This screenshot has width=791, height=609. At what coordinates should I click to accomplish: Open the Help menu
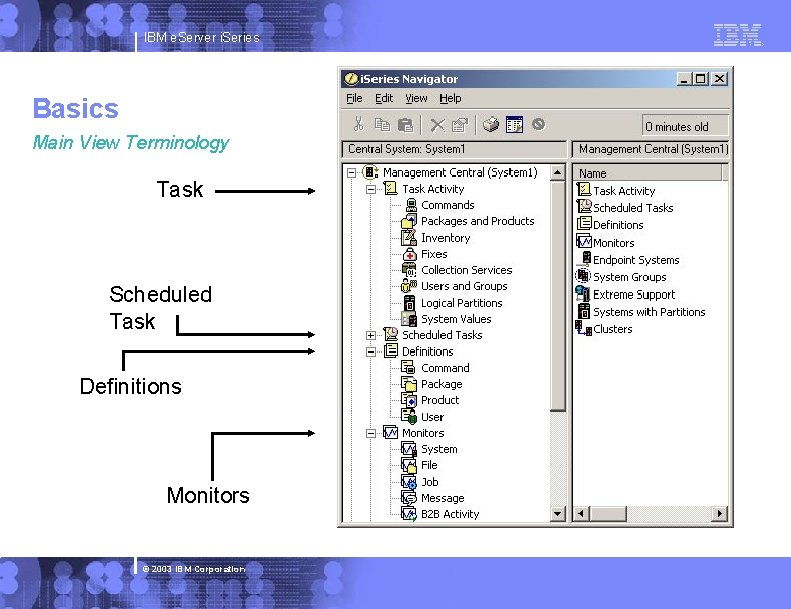click(450, 98)
